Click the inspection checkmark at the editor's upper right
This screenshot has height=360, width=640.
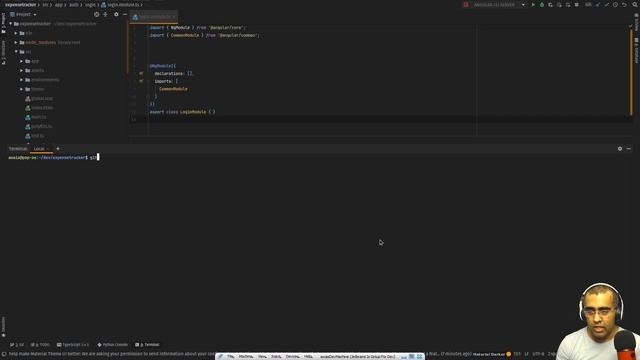click(630, 26)
